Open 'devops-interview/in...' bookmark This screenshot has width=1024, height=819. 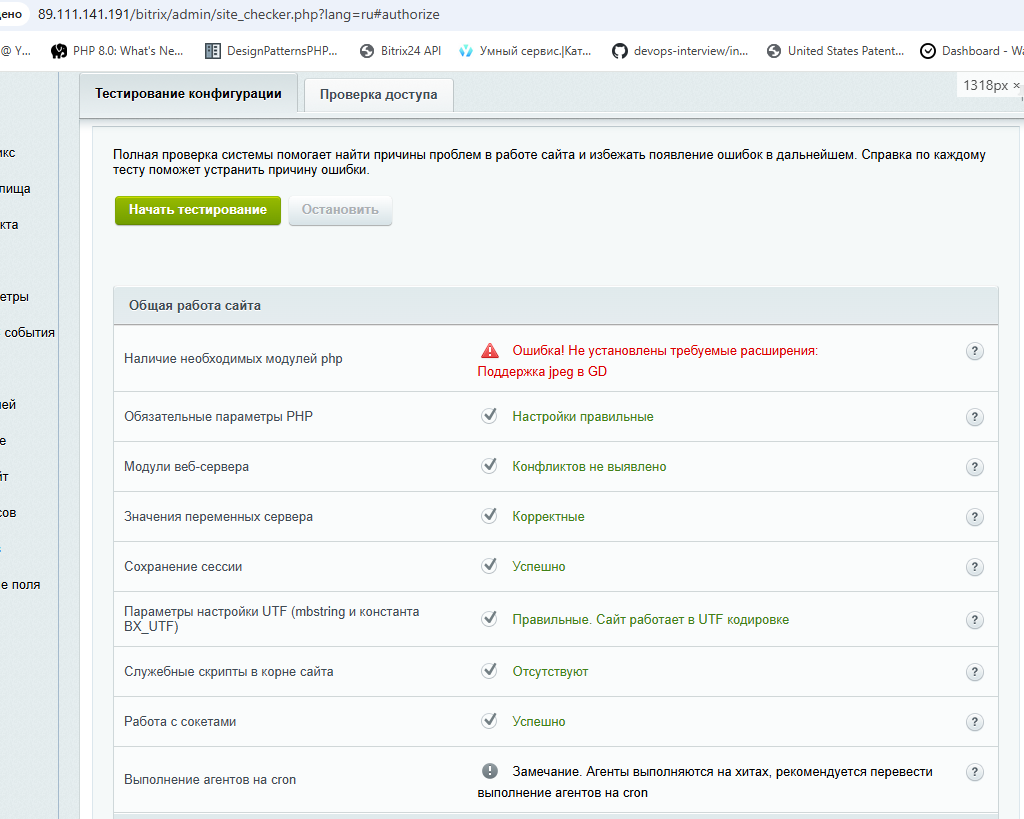[x=680, y=51]
